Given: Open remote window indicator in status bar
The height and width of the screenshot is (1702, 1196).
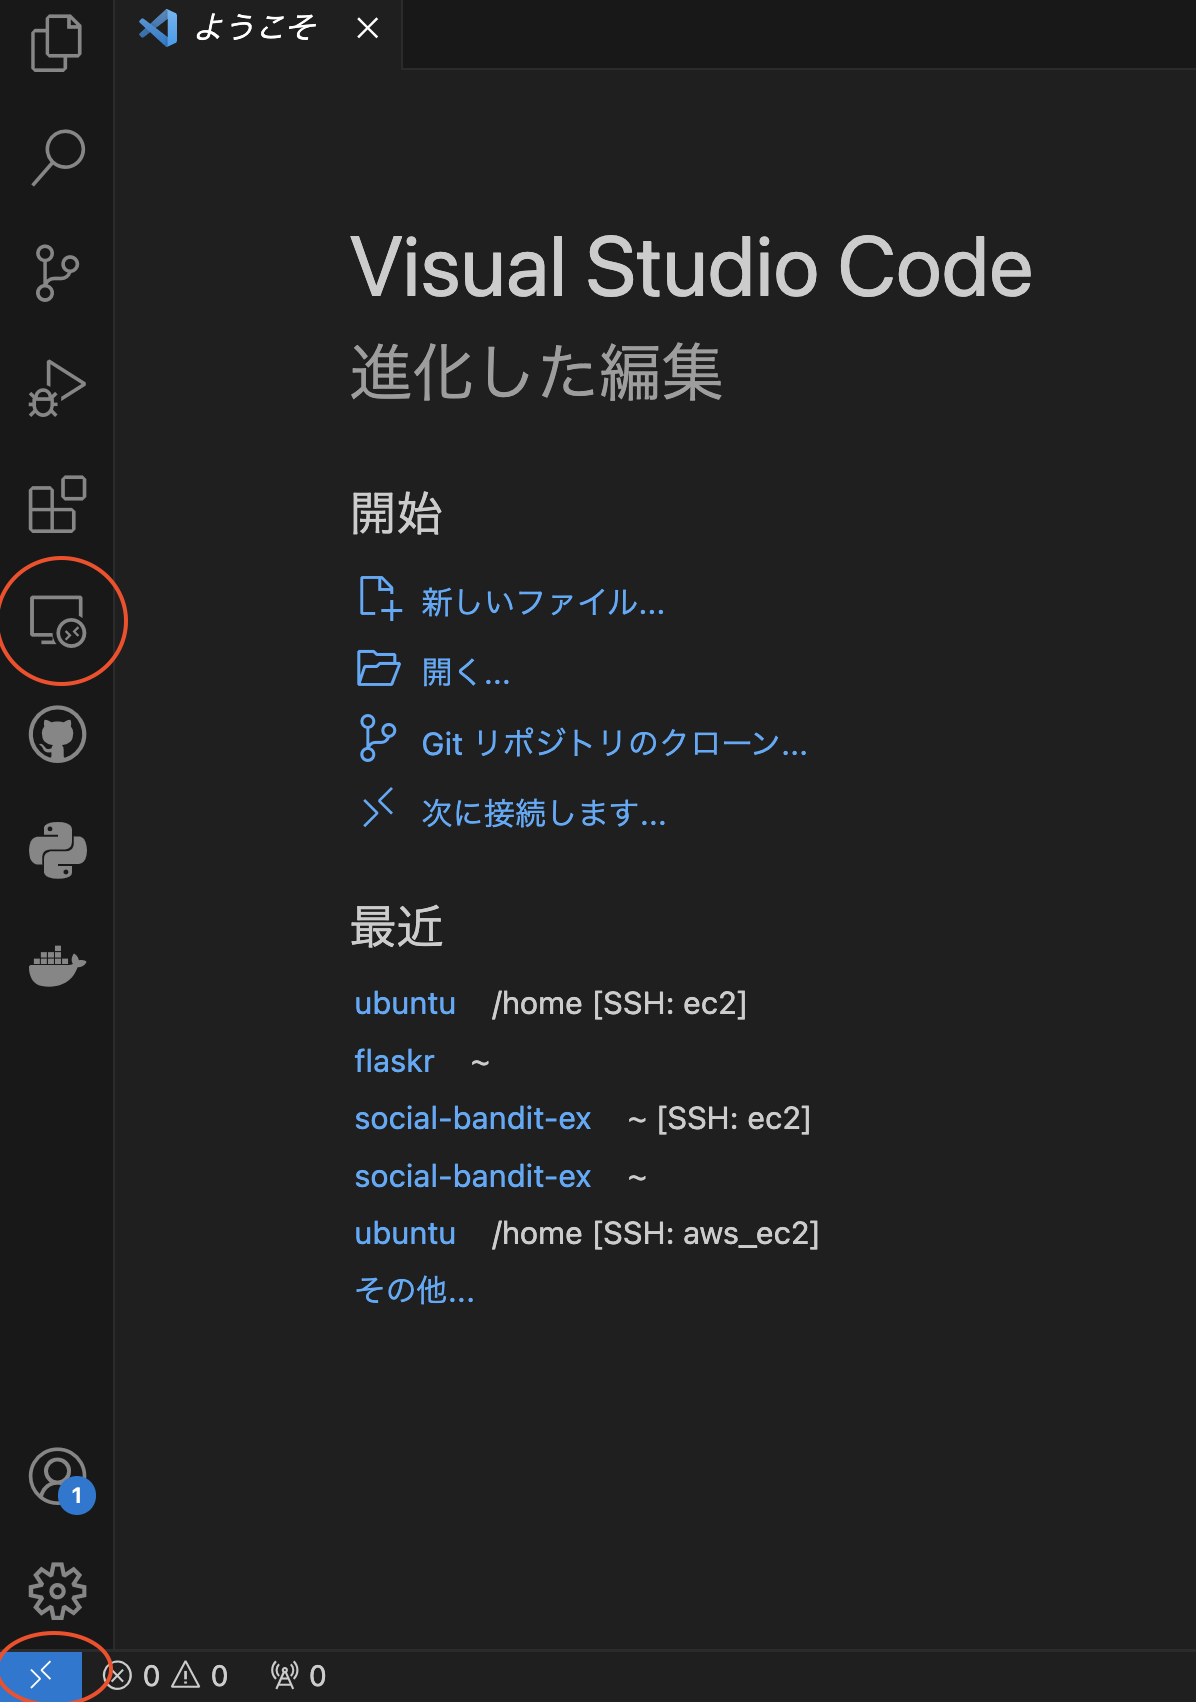Looking at the screenshot, I should click(40, 1676).
